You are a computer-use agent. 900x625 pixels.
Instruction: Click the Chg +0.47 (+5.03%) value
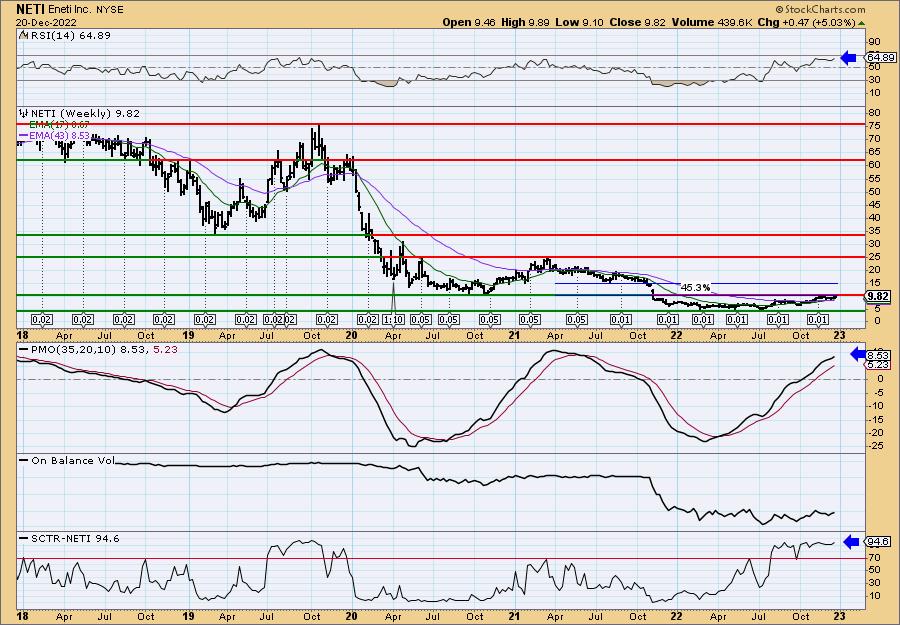point(806,22)
